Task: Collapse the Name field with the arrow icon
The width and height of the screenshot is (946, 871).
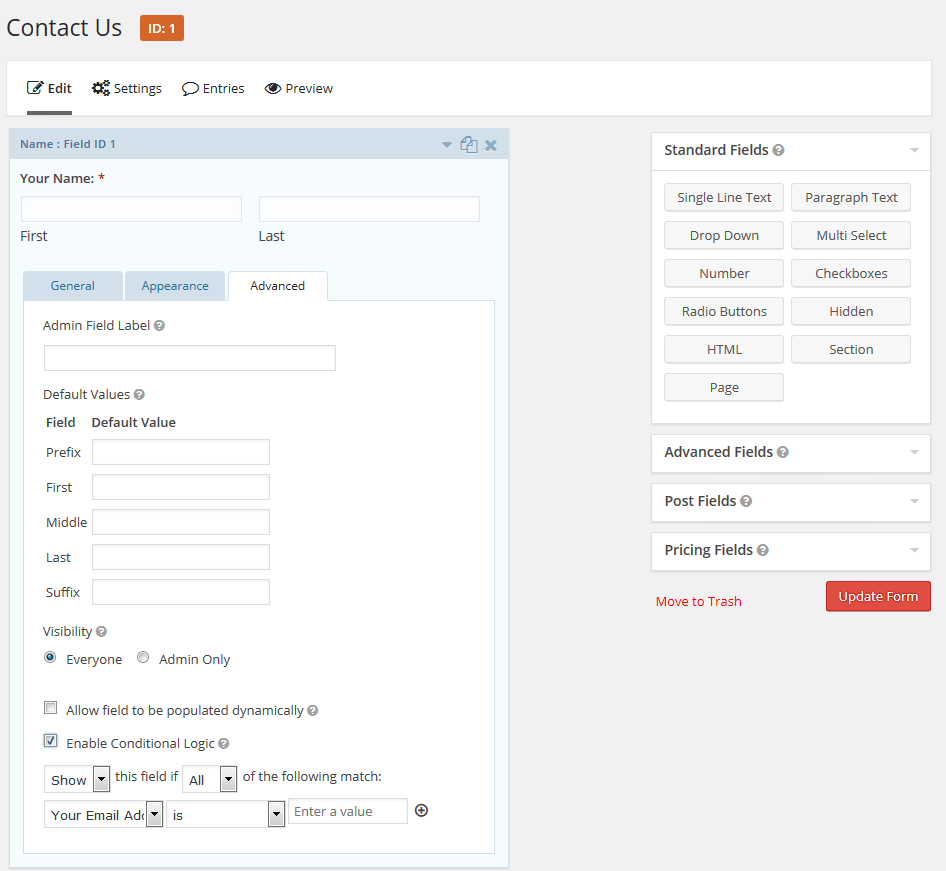Action: coord(447,145)
